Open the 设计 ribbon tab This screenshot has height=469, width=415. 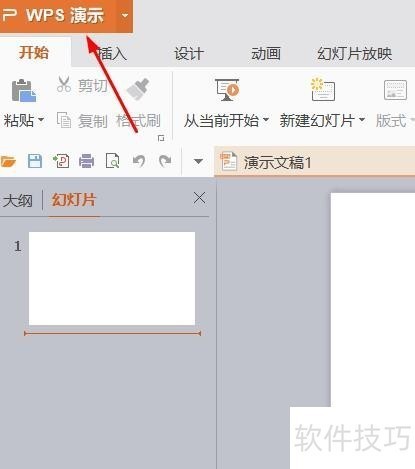[189, 54]
